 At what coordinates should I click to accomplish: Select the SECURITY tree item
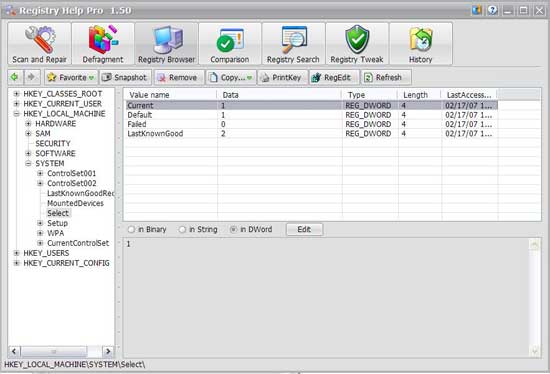(x=53, y=143)
